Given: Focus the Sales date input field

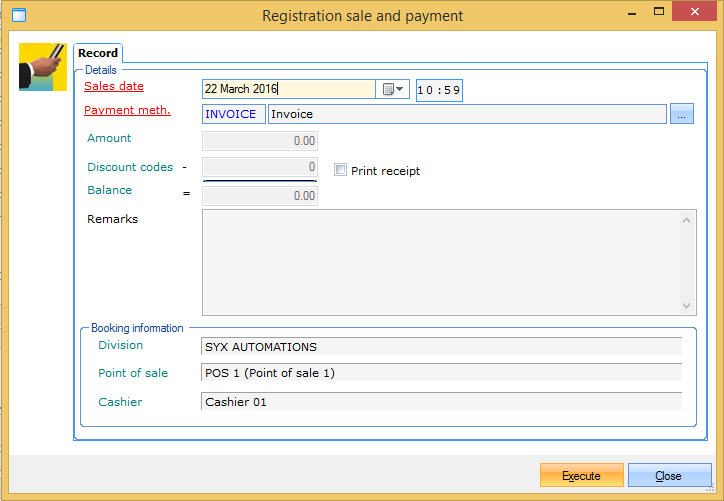Looking at the screenshot, I should click(289, 89).
